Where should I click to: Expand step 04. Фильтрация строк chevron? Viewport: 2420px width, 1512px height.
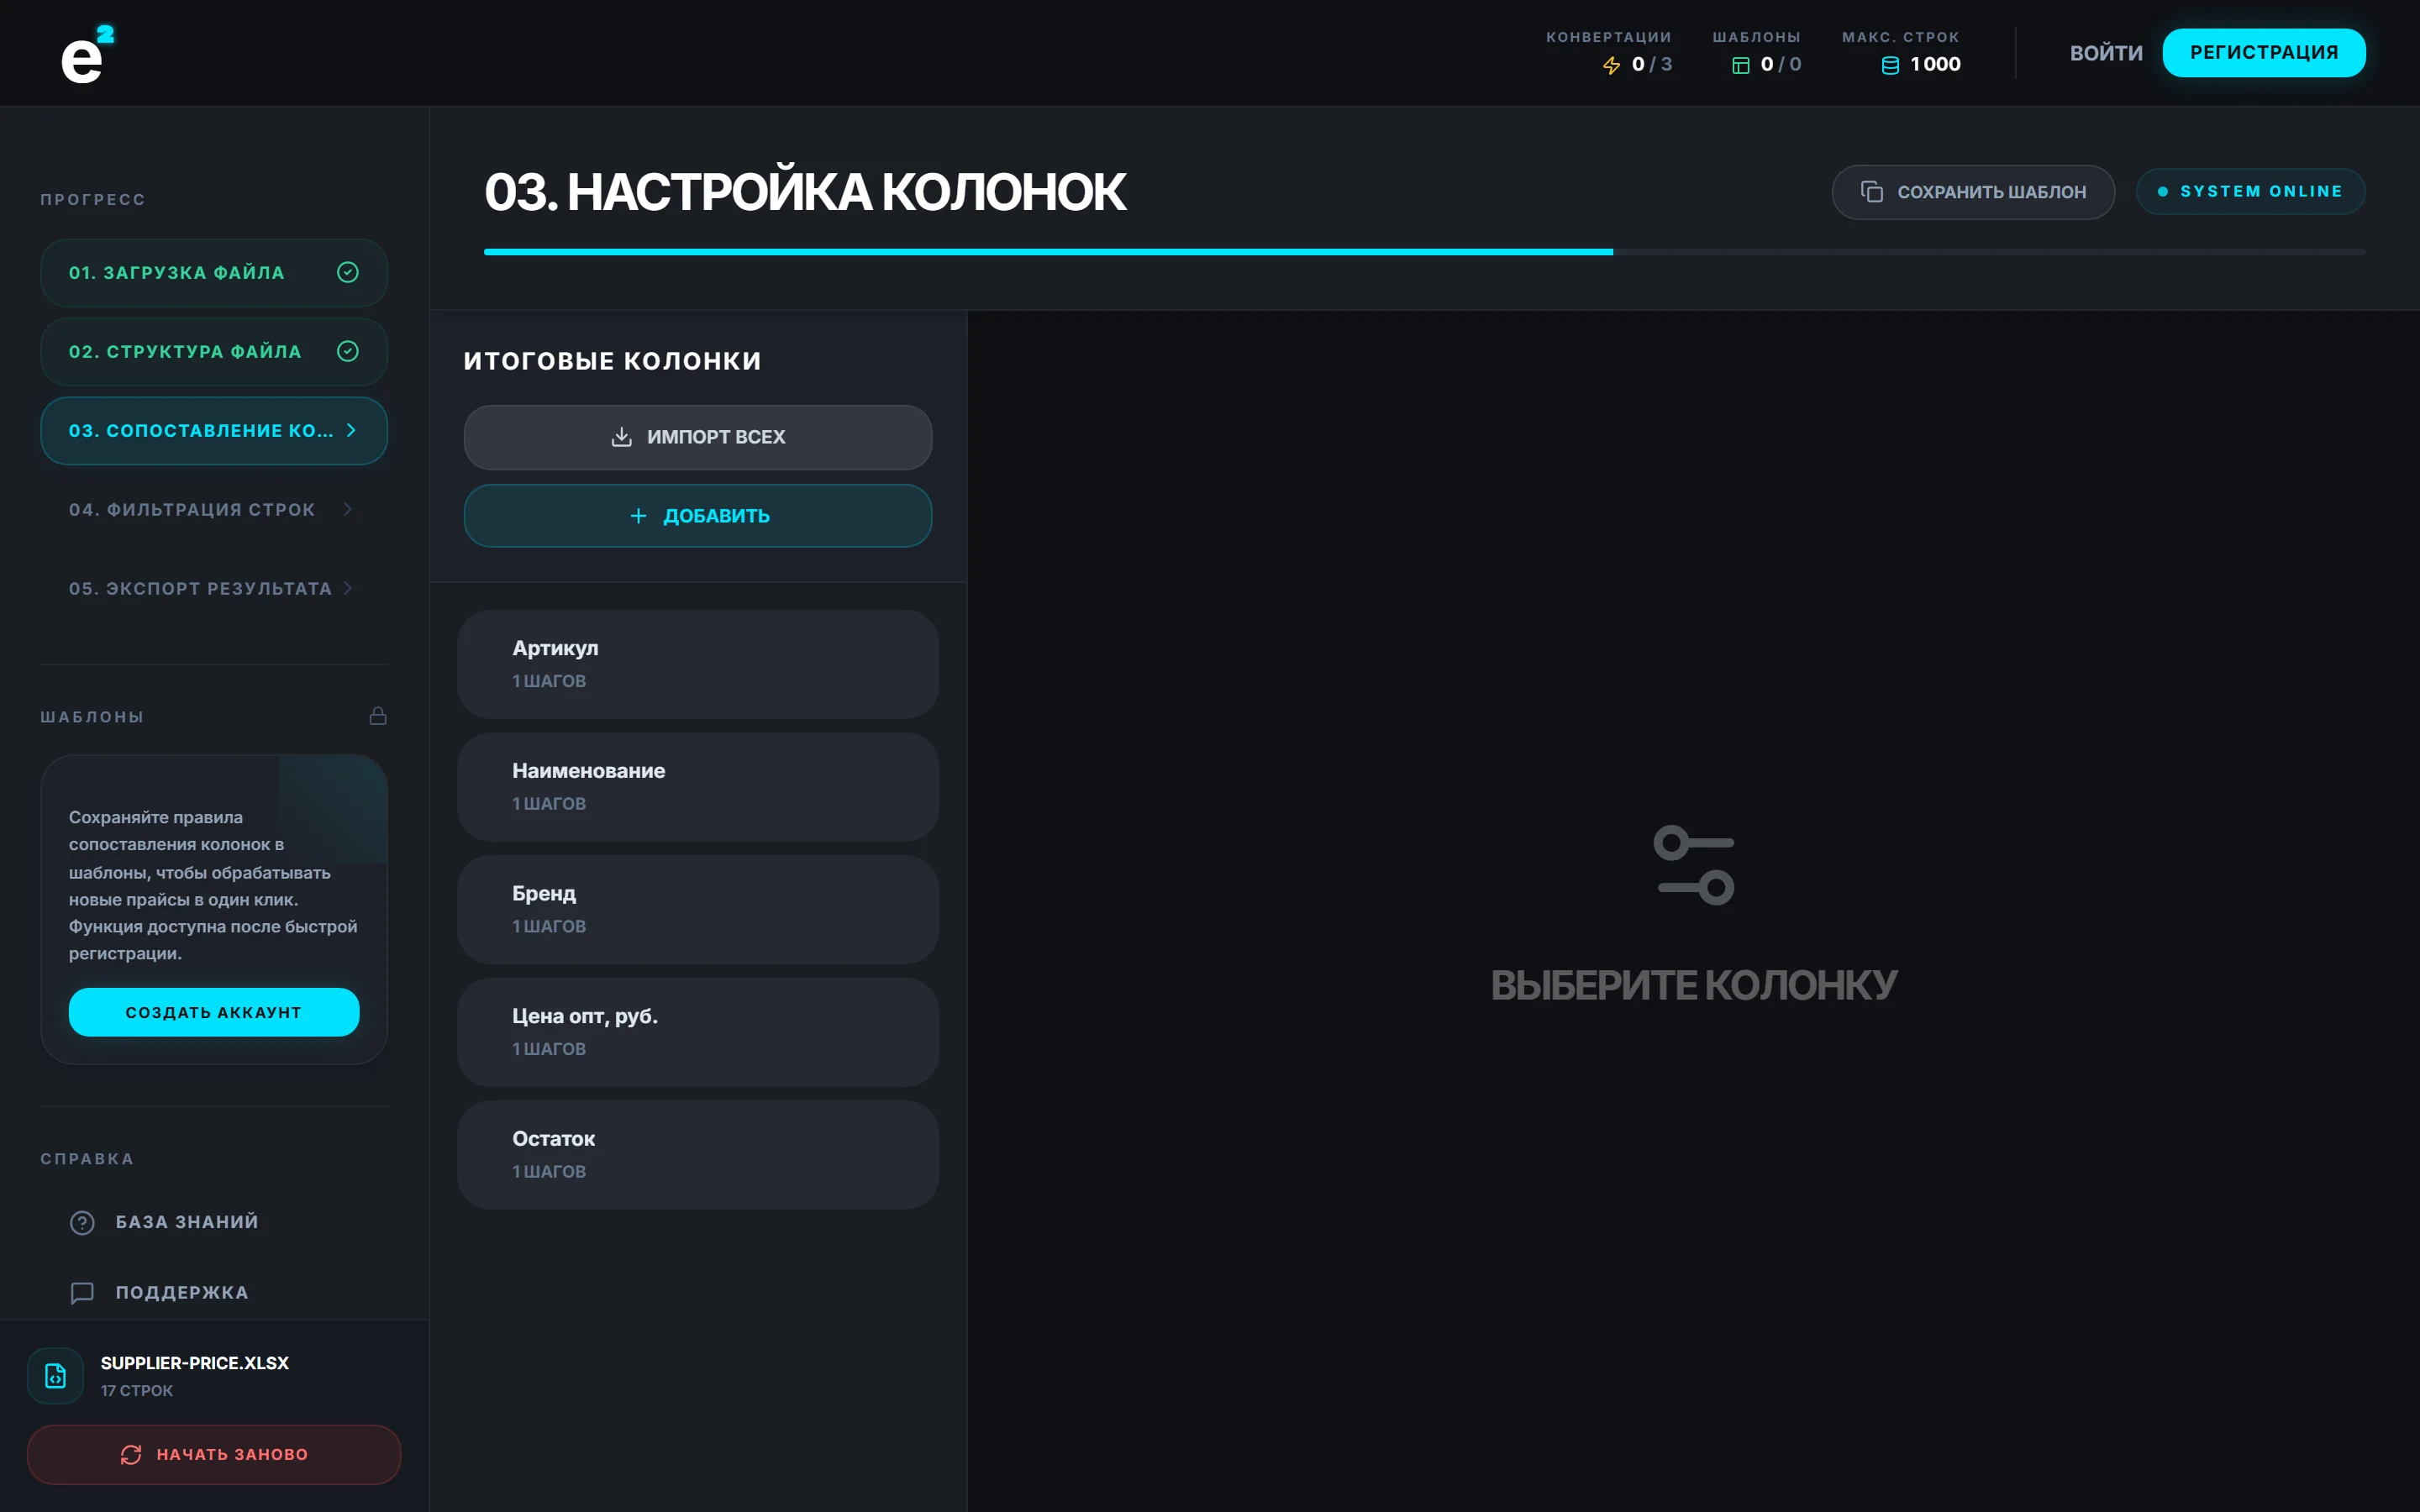pyautogui.click(x=348, y=509)
